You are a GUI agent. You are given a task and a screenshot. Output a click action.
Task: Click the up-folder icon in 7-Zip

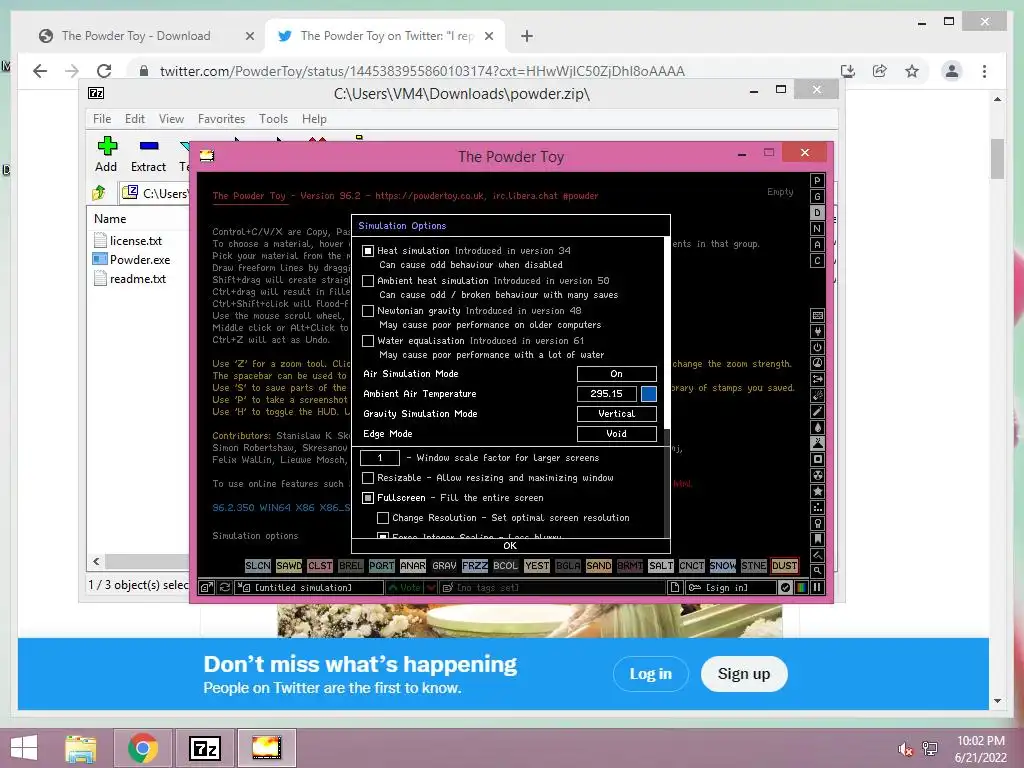coord(99,193)
